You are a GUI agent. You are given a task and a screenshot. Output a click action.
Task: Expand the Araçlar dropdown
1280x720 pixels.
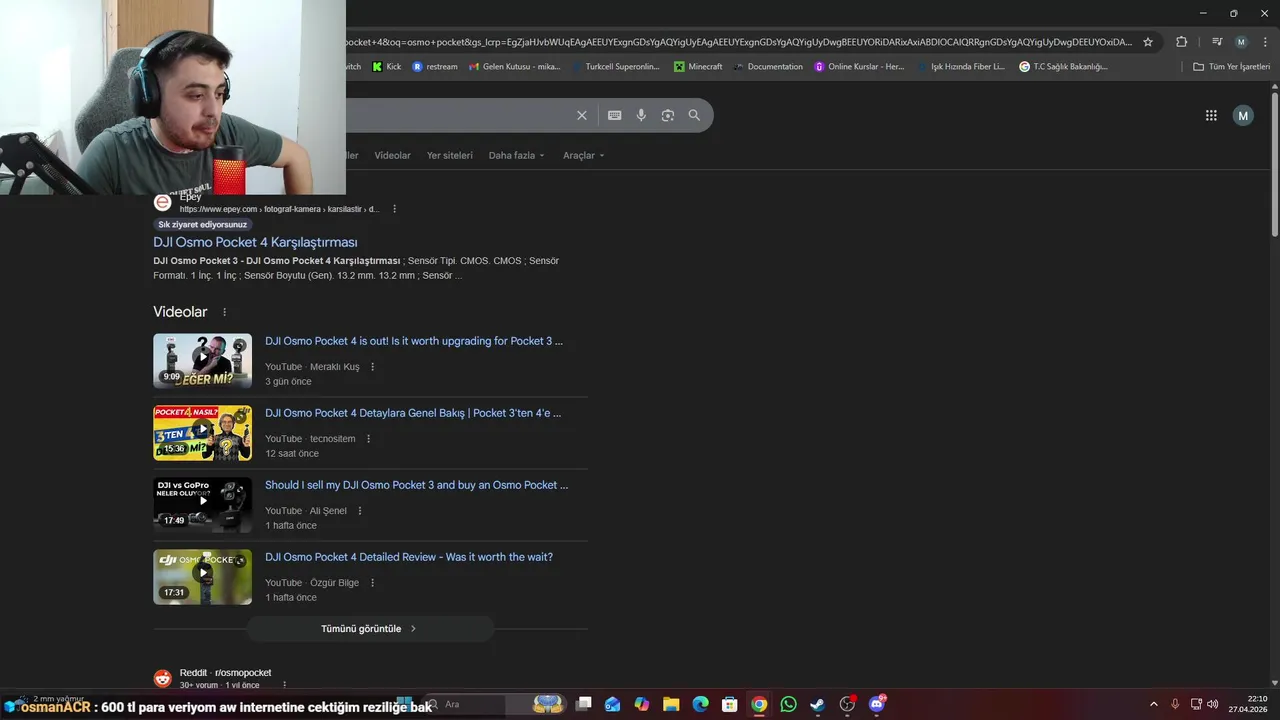coord(583,156)
